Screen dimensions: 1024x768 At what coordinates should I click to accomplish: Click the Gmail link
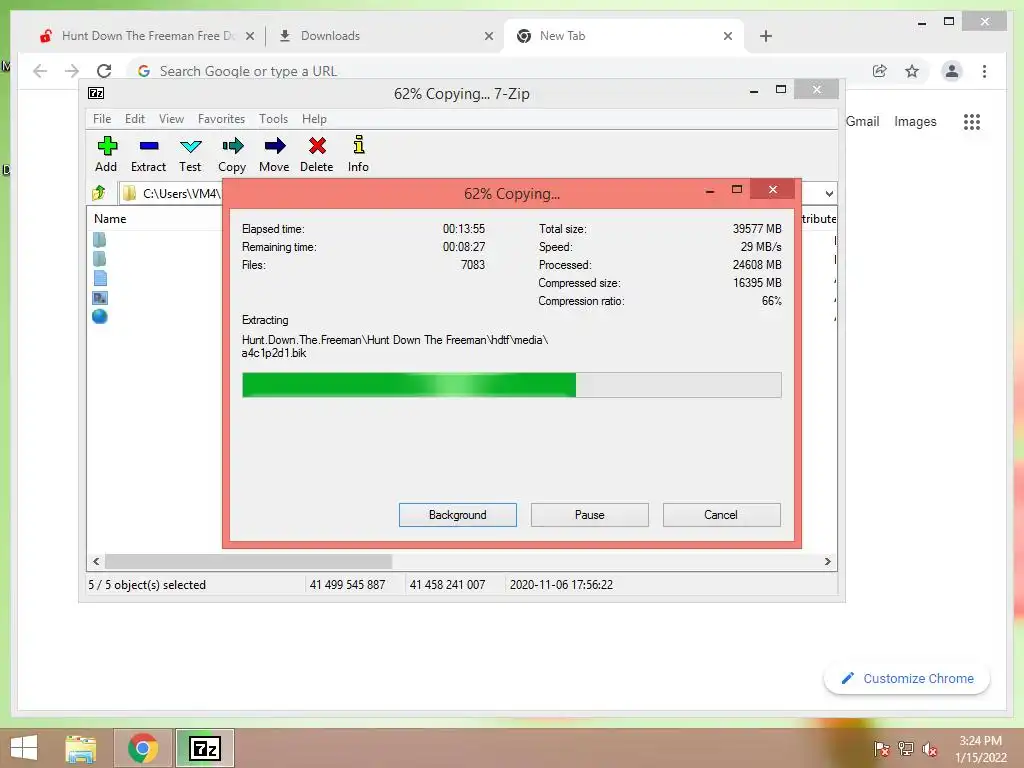(x=862, y=121)
